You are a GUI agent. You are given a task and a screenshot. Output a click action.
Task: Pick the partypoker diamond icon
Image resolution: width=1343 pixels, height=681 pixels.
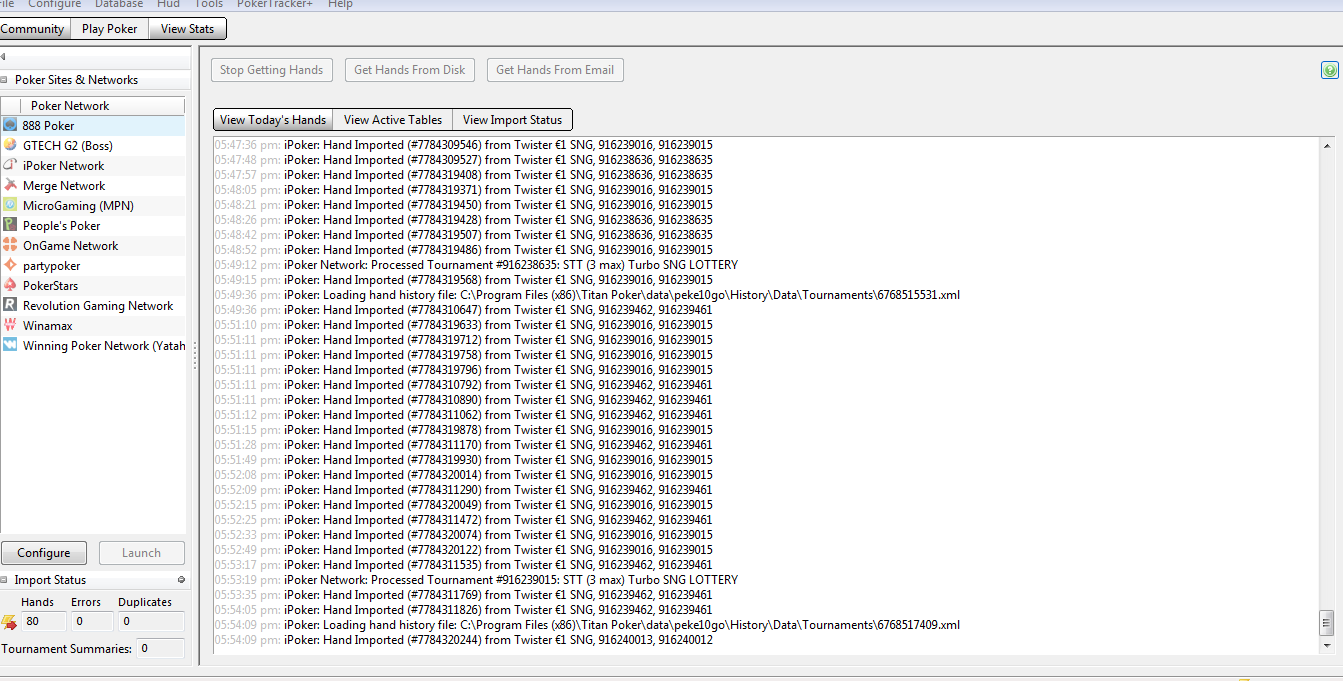pyautogui.click(x=10, y=265)
